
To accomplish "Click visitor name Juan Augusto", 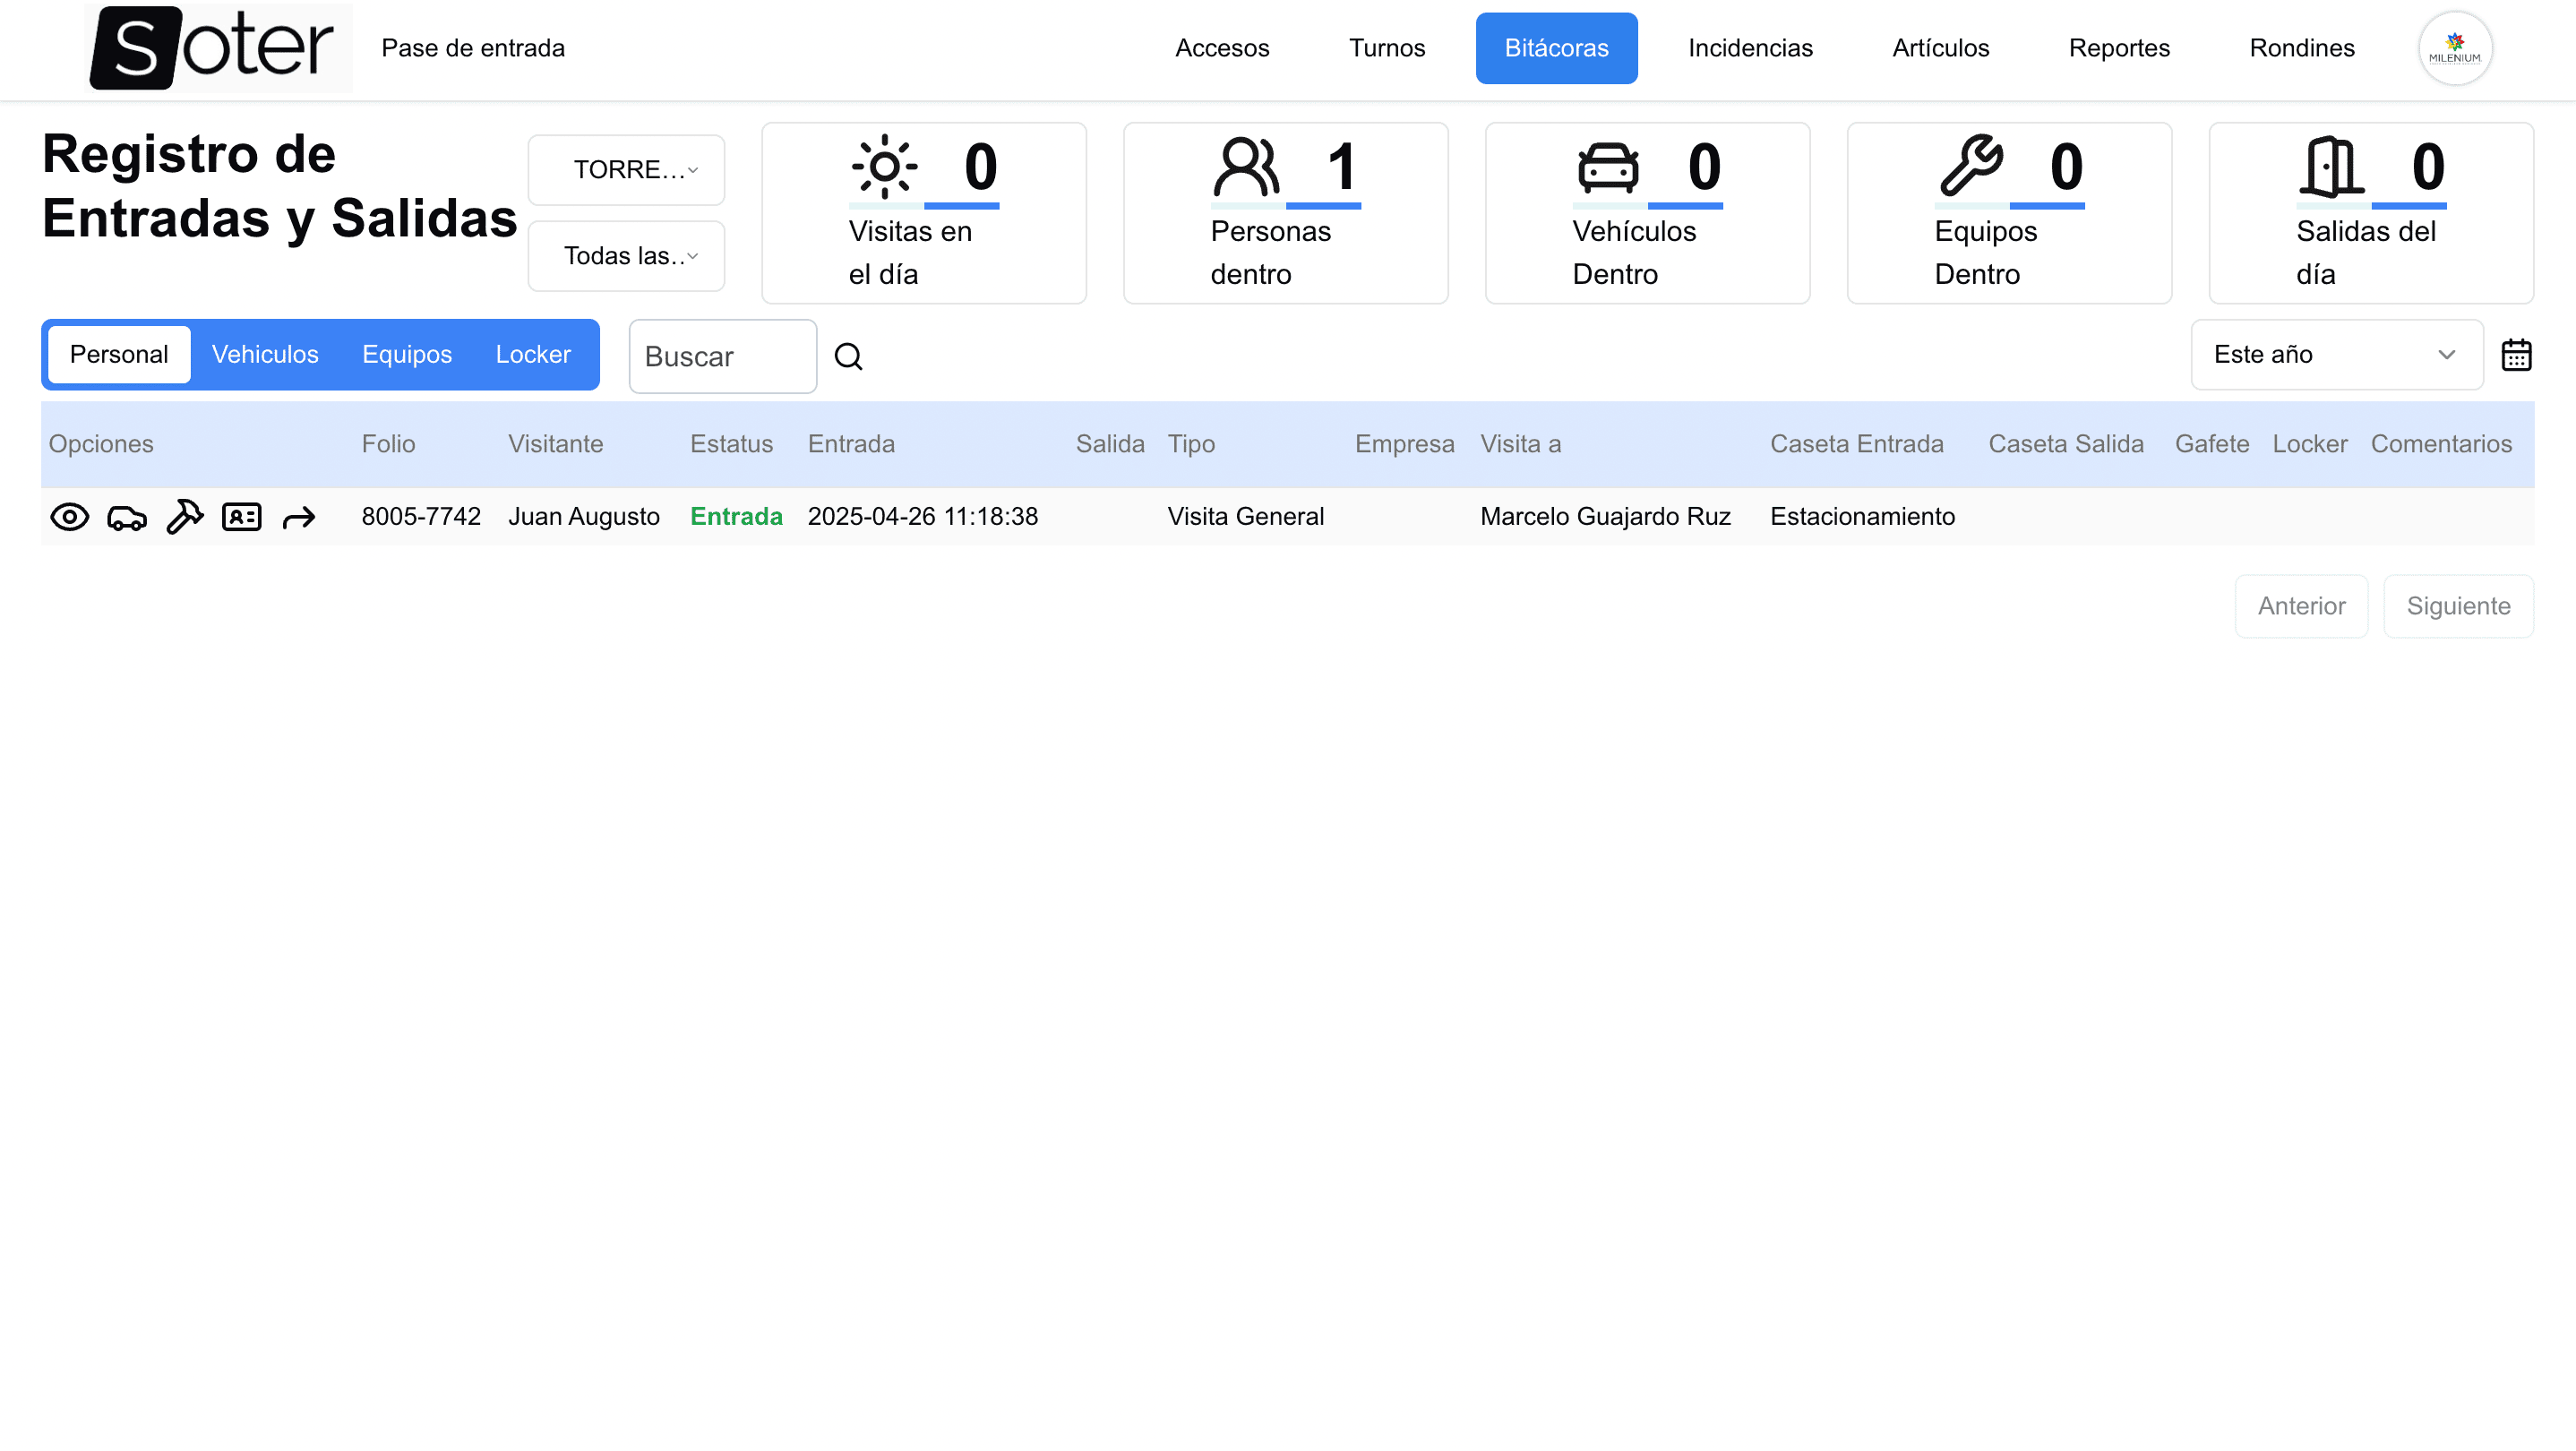I will [584, 517].
